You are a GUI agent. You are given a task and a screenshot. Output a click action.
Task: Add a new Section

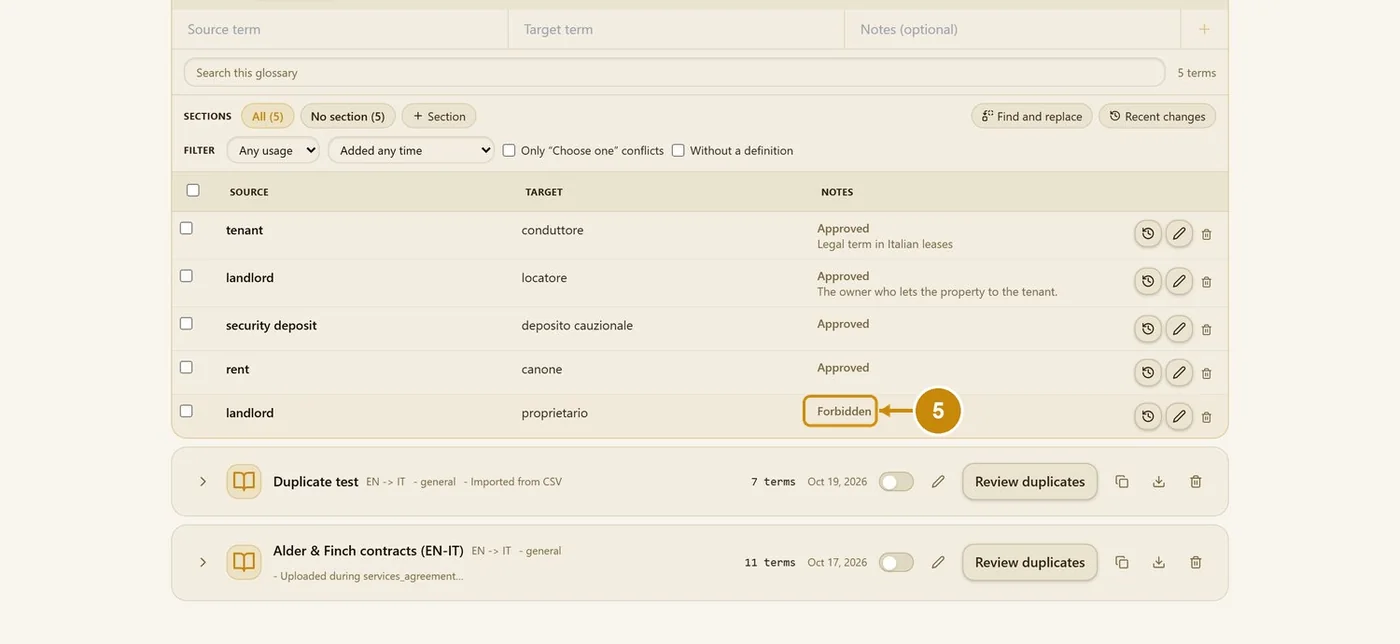point(439,116)
